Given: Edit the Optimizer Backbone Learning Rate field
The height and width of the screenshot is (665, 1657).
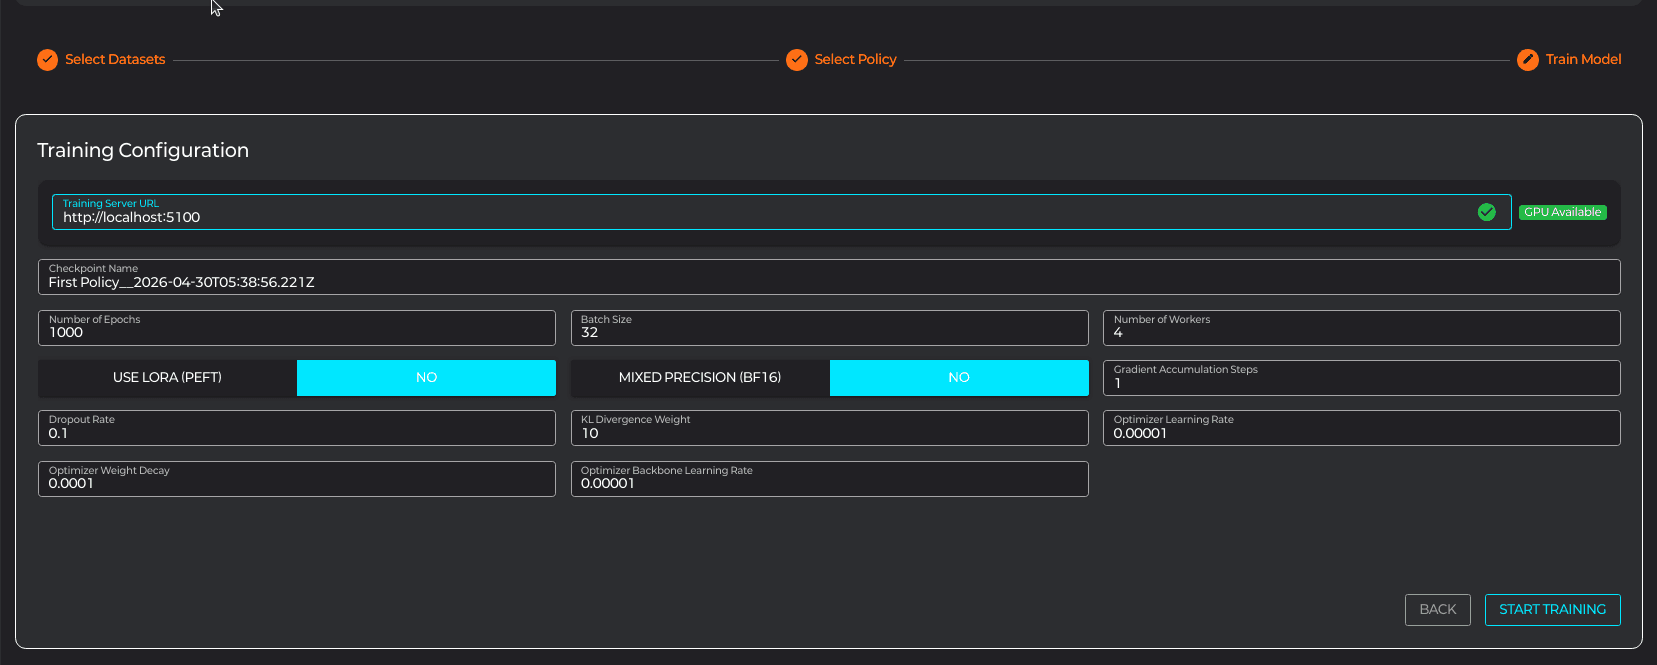Looking at the screenshot, I should click(x=829, y=479).
